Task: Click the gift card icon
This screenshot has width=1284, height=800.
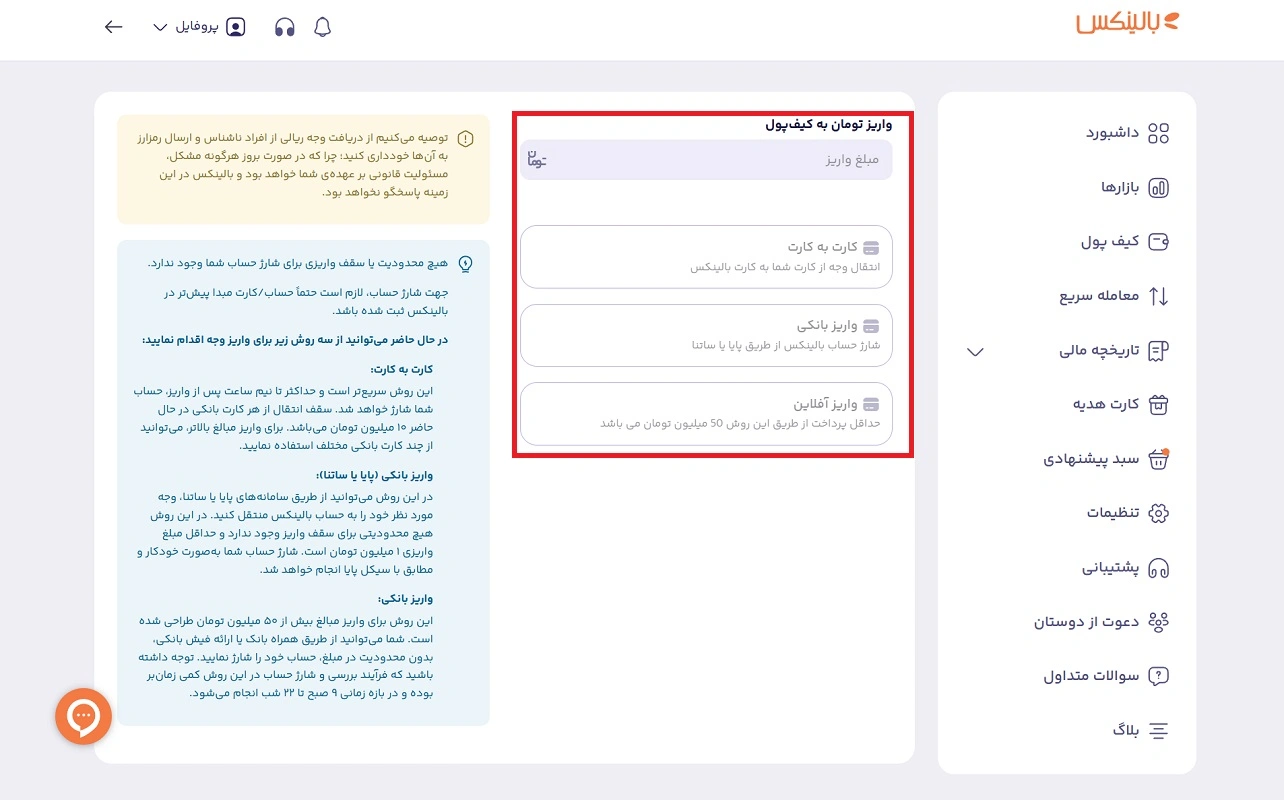Action: coord(1158,404)
